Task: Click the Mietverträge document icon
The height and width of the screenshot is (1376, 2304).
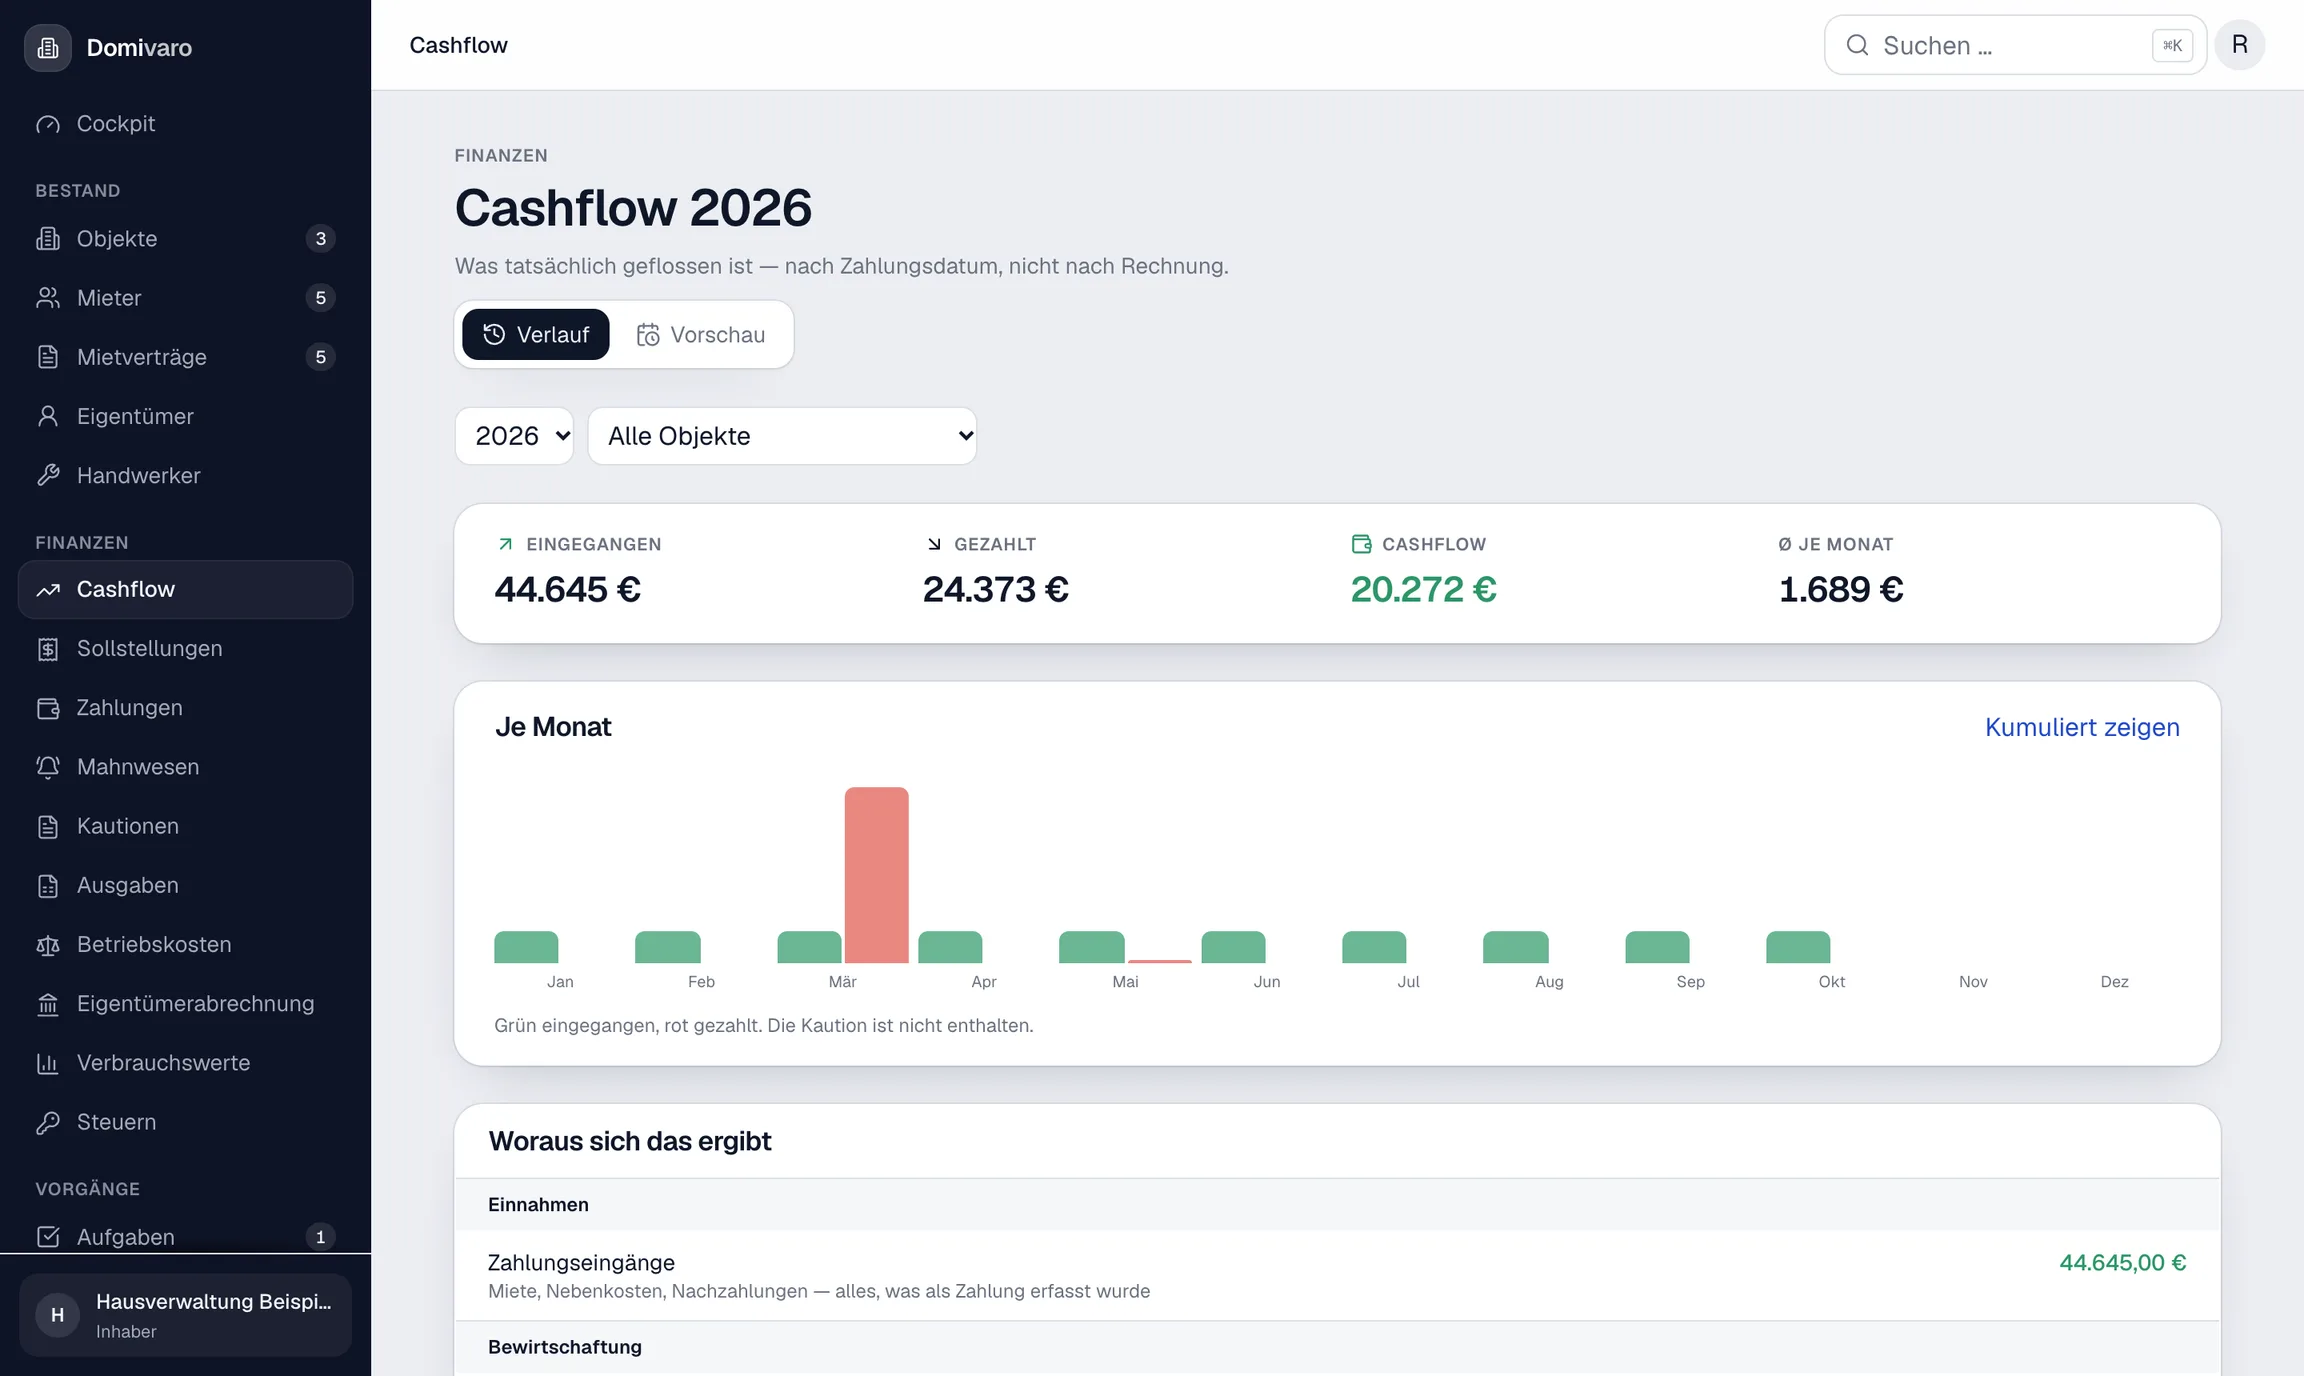Action: [x=48, y=357]
